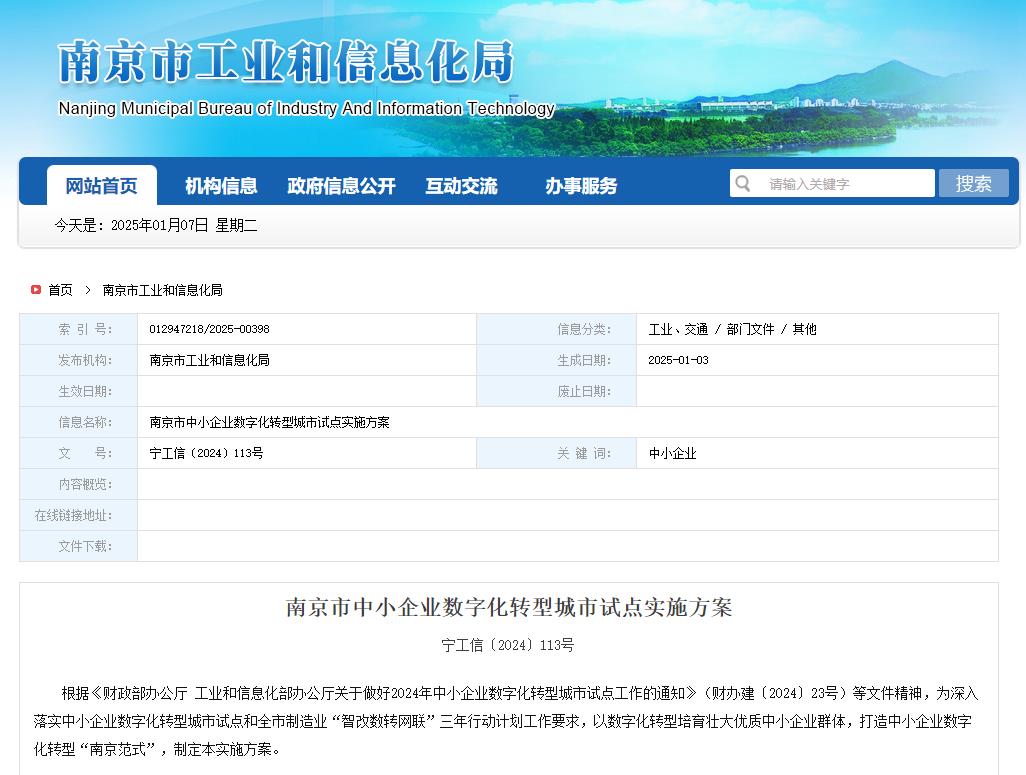The width and height of the screenshot is (1026, 775).
Task: Click the 索引号 label cell
Action: 79,329
